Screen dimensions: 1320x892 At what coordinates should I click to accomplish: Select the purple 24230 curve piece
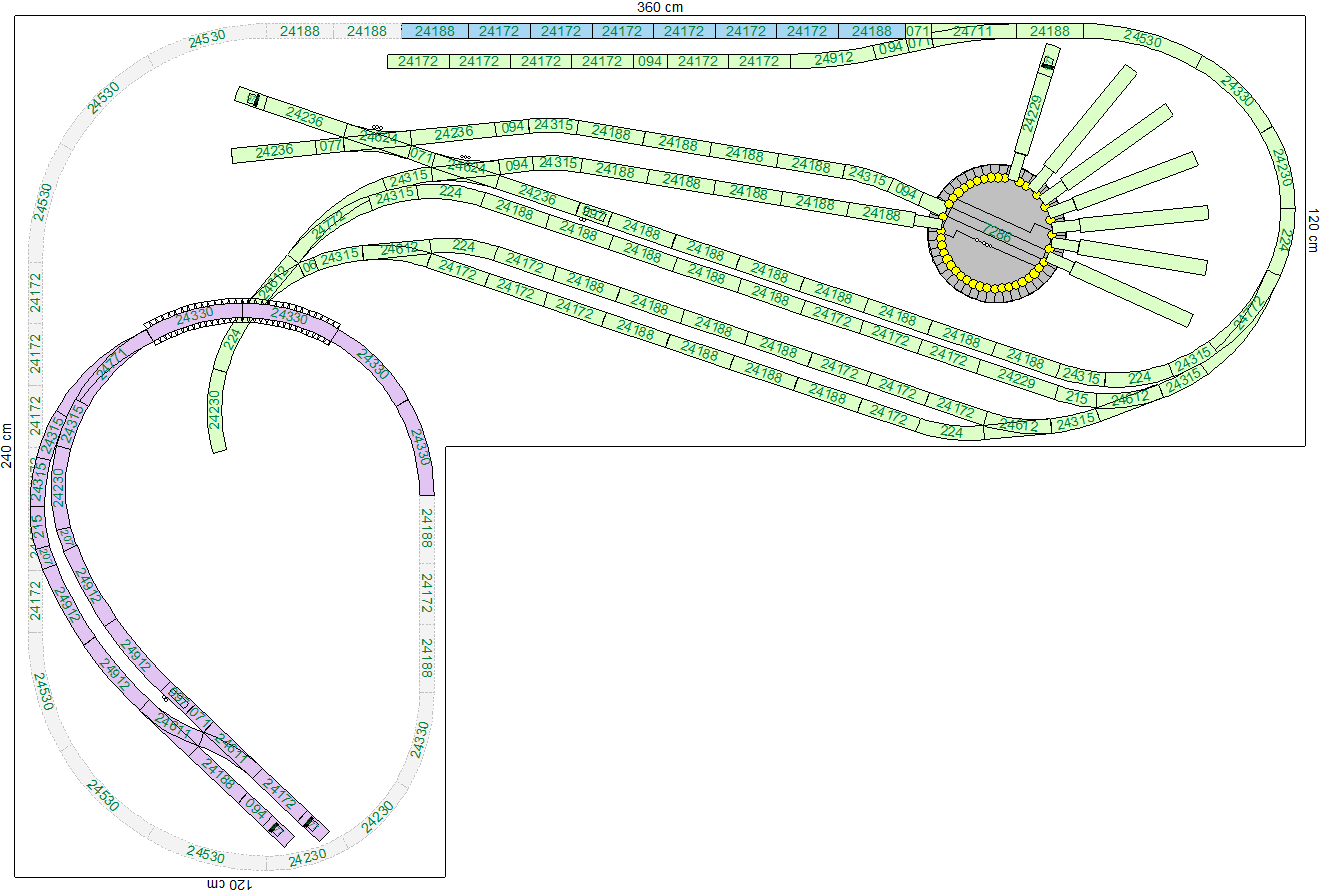(x=58, y=485)
